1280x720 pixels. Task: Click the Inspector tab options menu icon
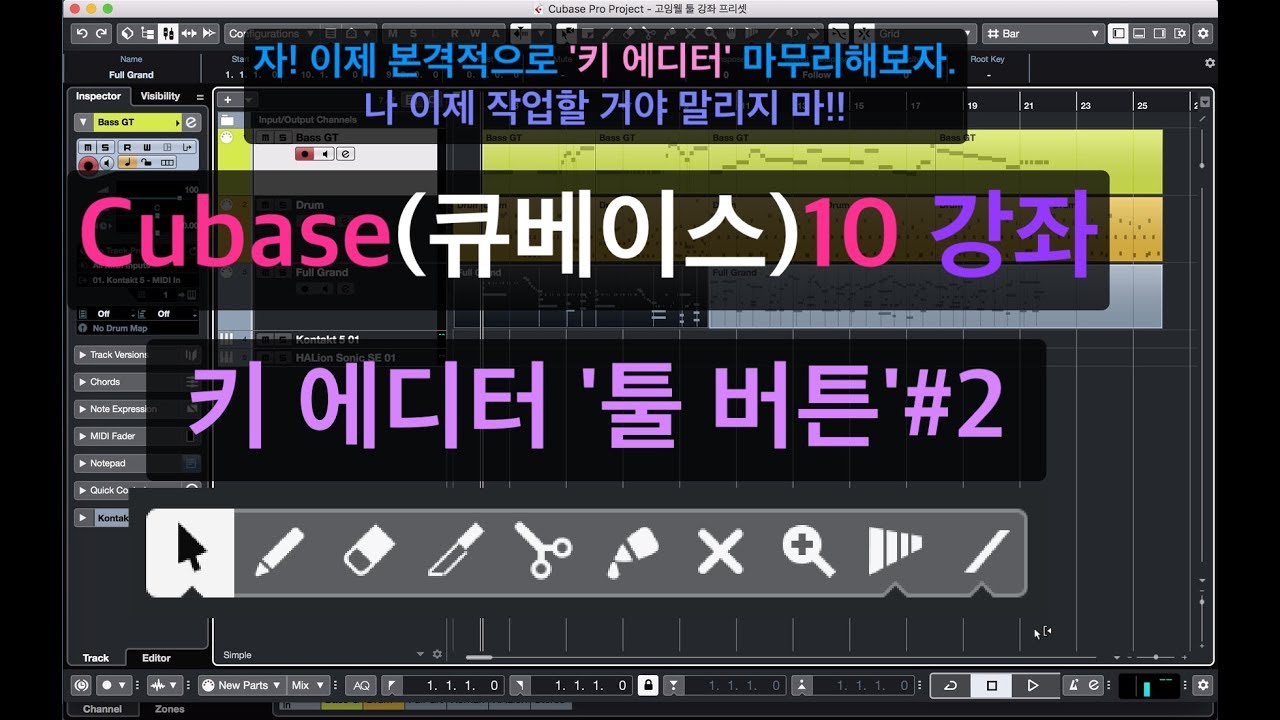click(x=200, y=97)
